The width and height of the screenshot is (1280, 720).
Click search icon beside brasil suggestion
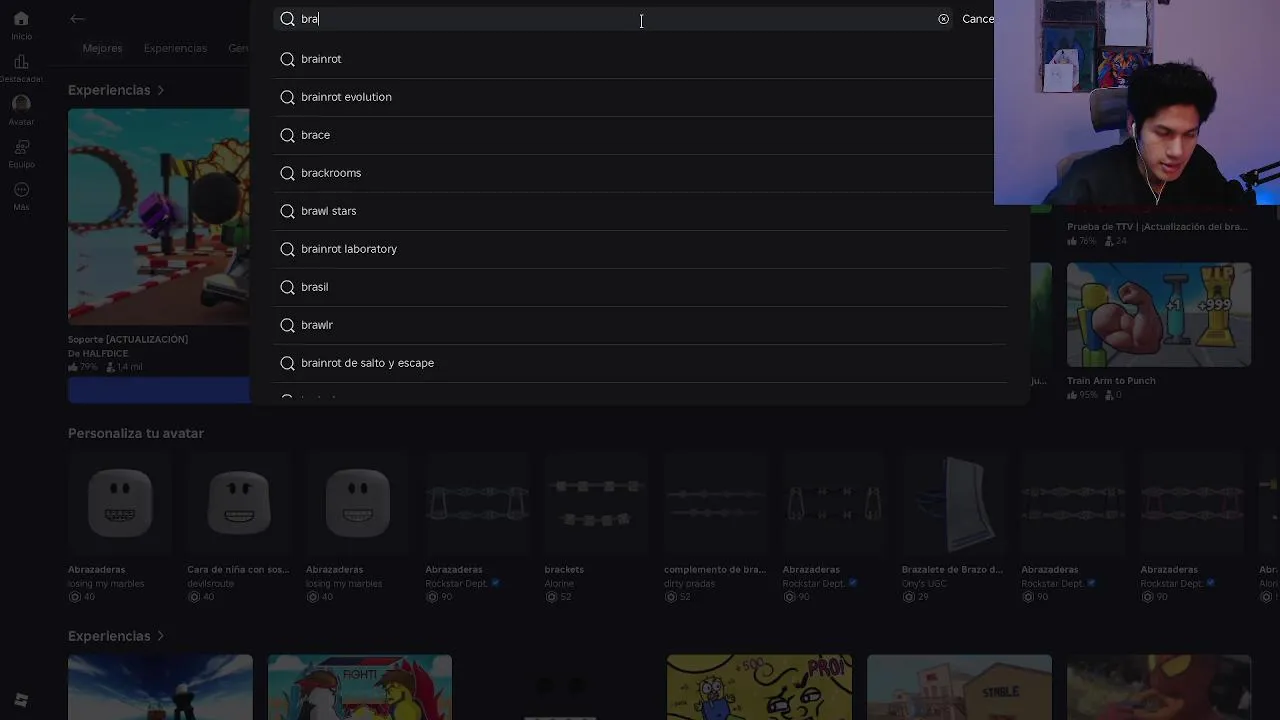tap(287, 287)
